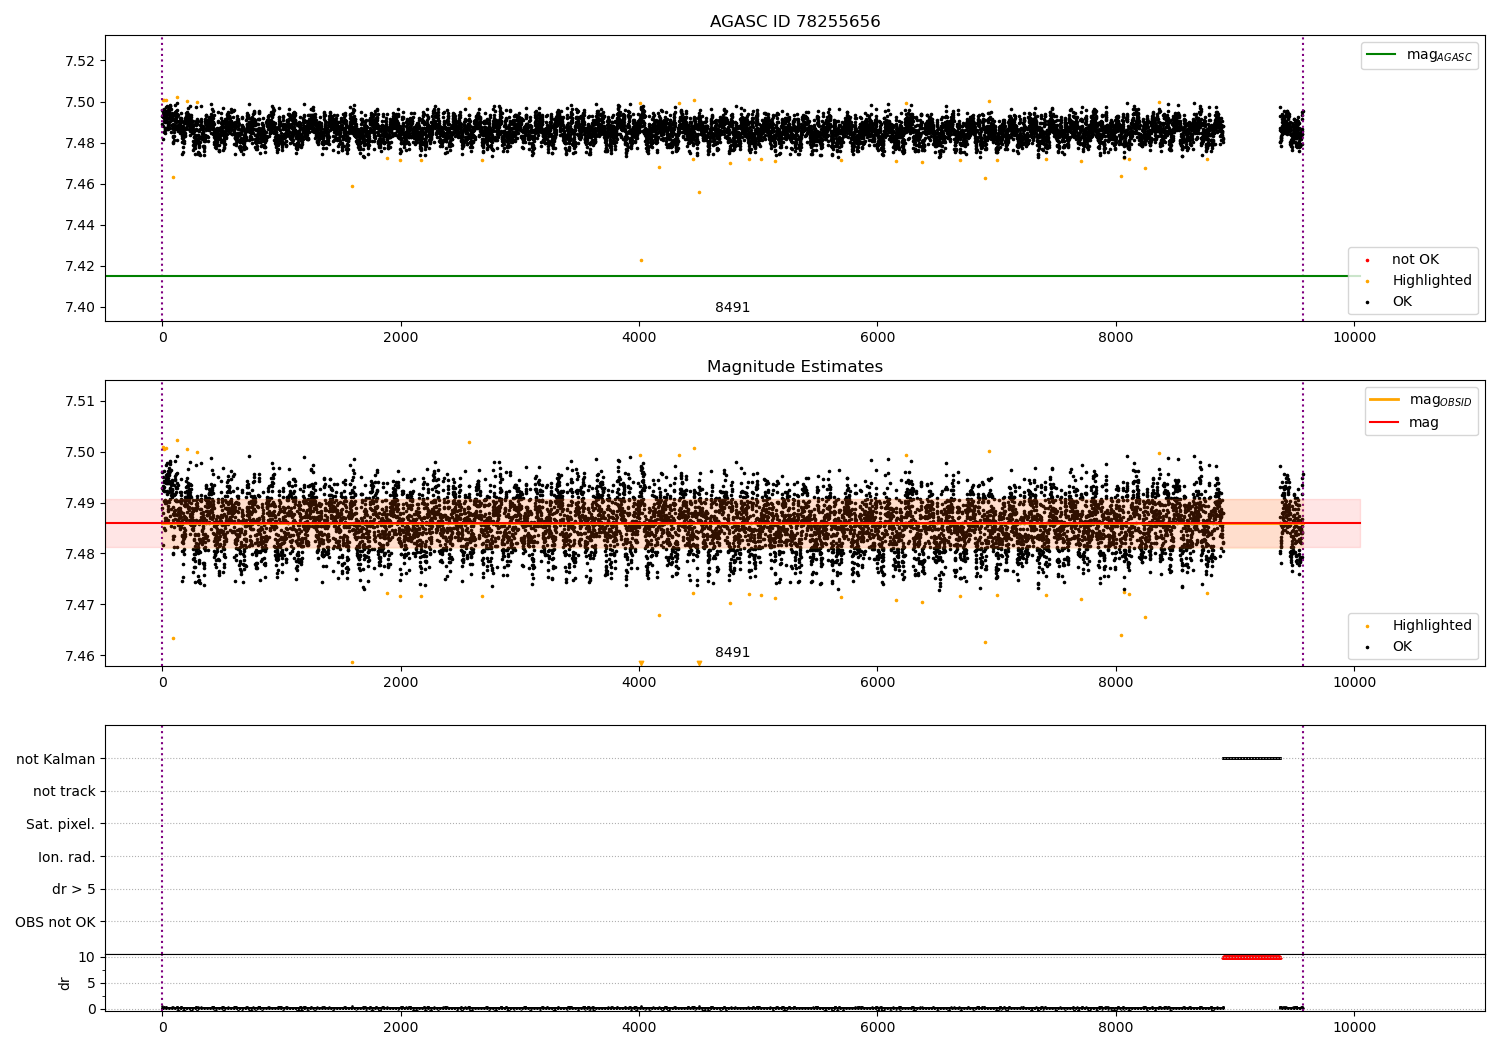This screenshot has height=1050, width=1500.
Task: Click the 'dr > 5' row label
Action: (x=74, y=890)
